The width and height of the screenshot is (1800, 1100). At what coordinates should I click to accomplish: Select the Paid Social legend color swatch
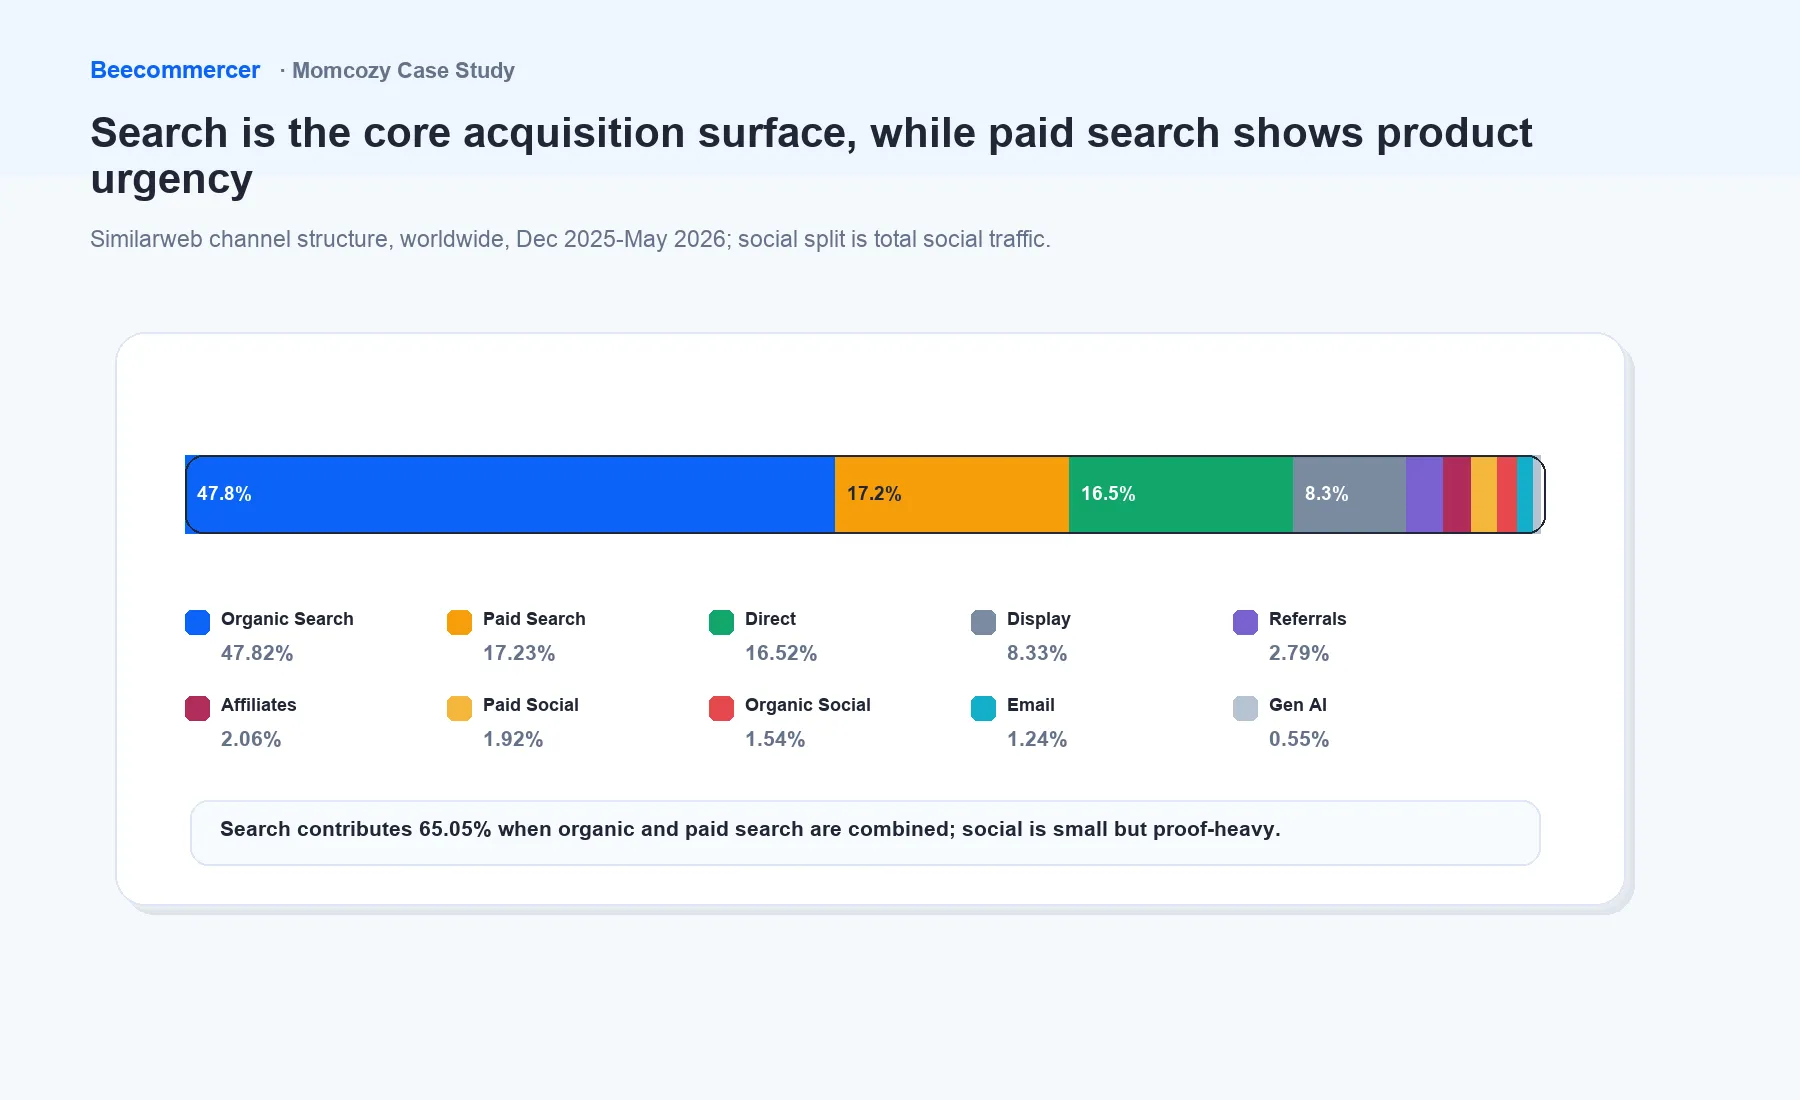tap(460, 708)
